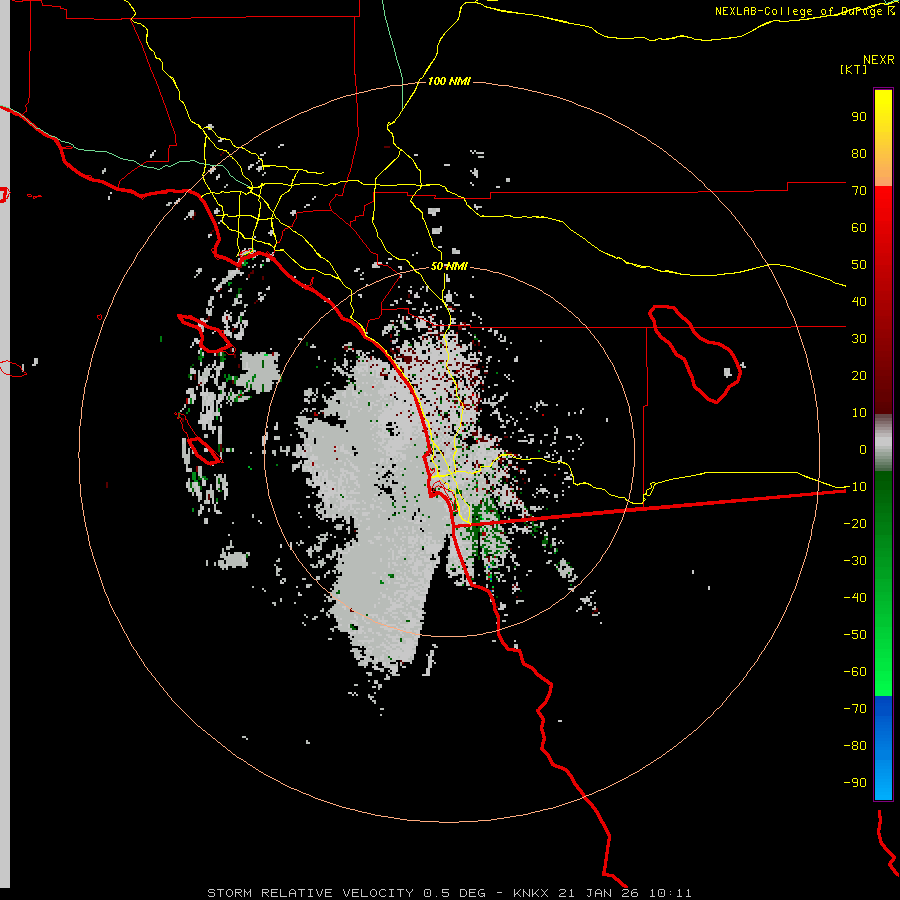The image size is (900, 900).
Task: Pick the gray zero-velocity segment of the color bar
Action: (883, 443)
